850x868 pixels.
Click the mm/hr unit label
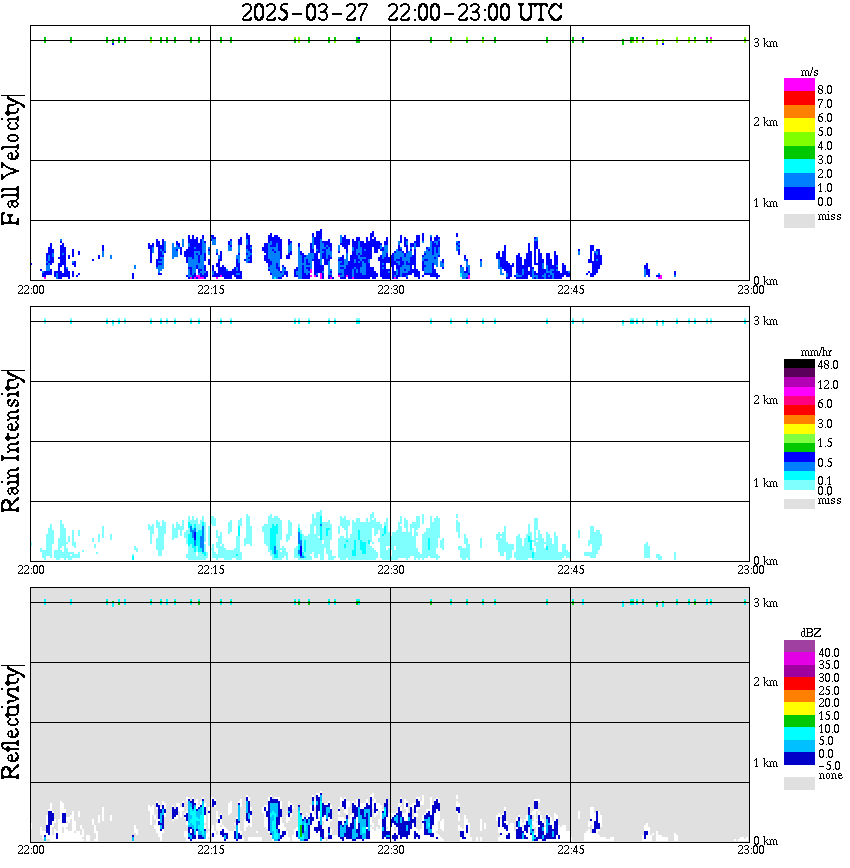coord(816,353)
